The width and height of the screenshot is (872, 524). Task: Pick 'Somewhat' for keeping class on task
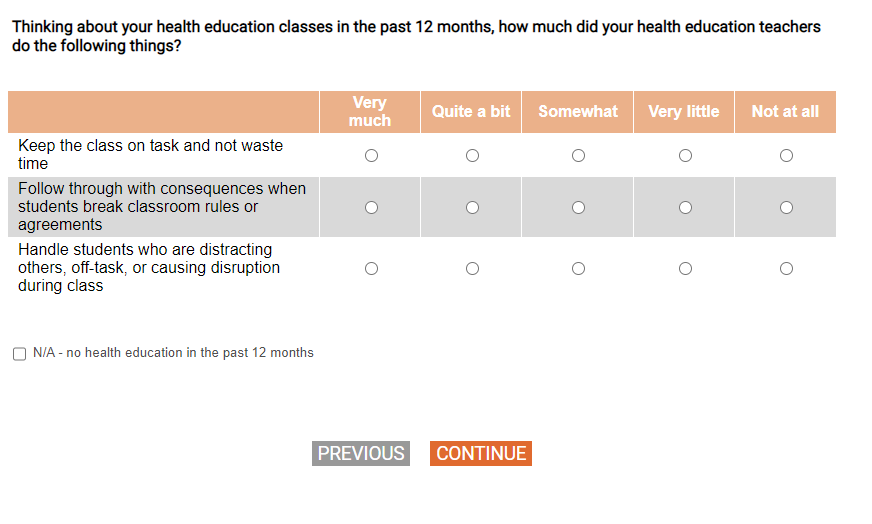point(578,156)
